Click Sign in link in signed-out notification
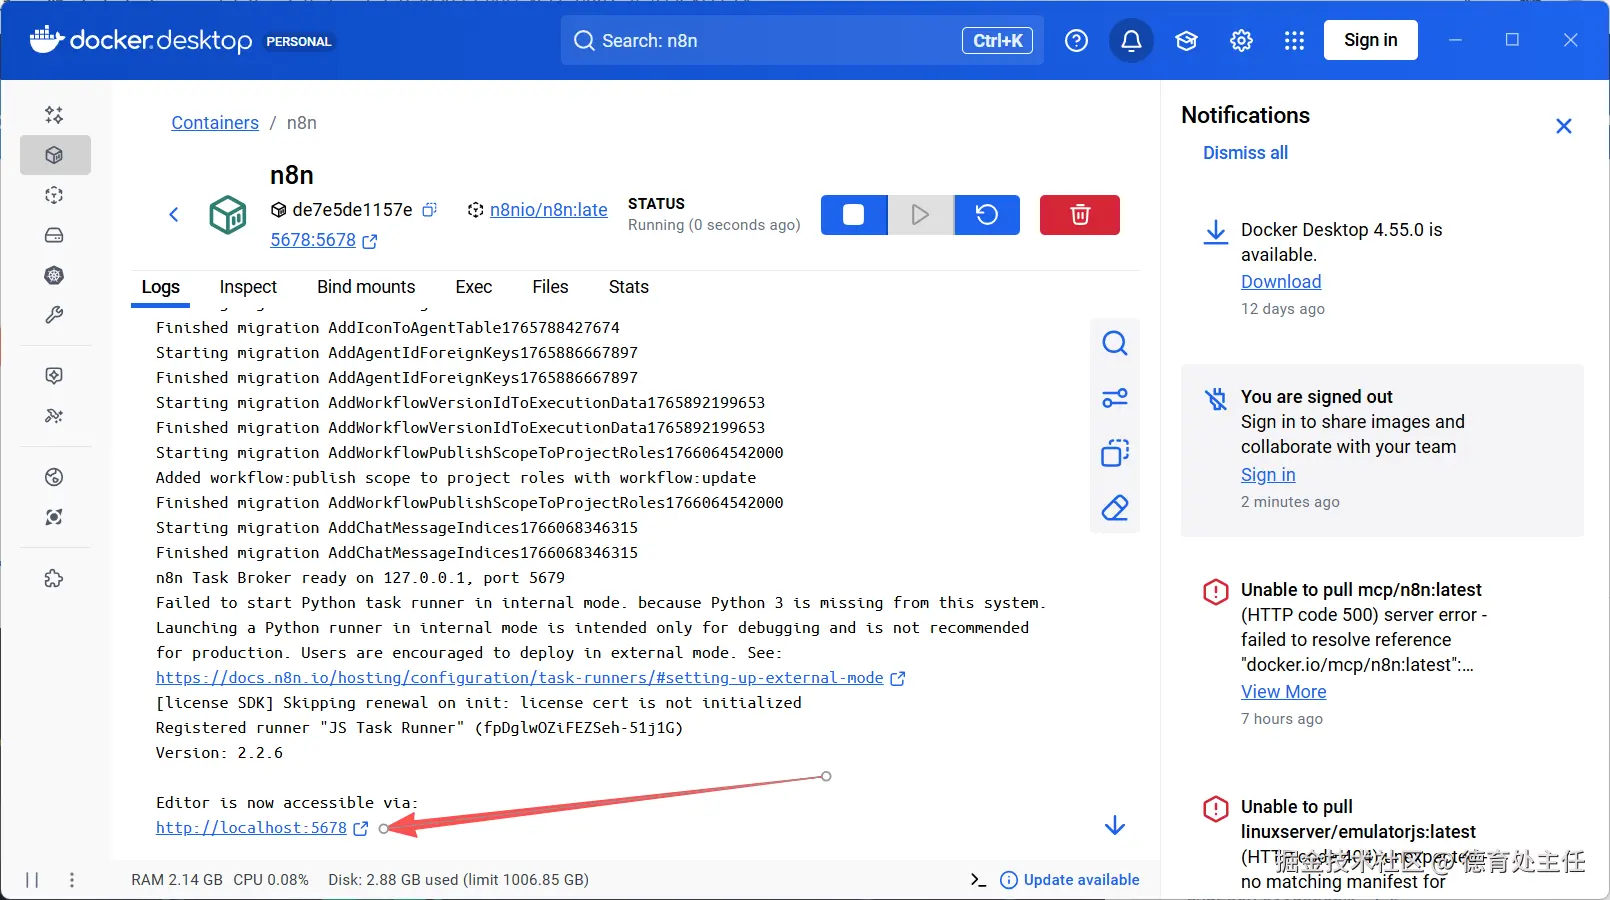Viewport: 1610px width, 900px height. pyautogui.click(x=1268, y=475)
